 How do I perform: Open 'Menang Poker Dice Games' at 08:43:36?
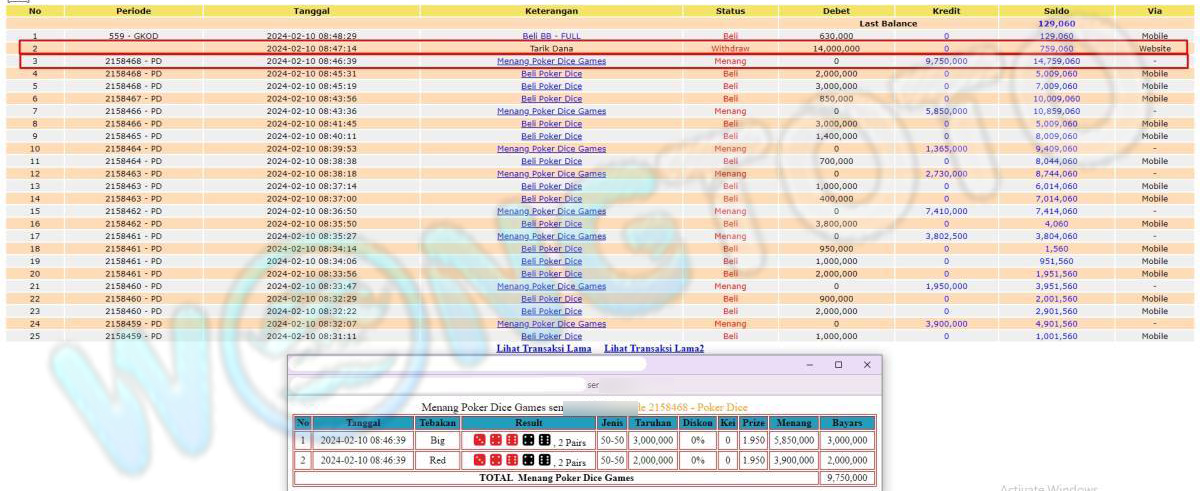point(551,111)
